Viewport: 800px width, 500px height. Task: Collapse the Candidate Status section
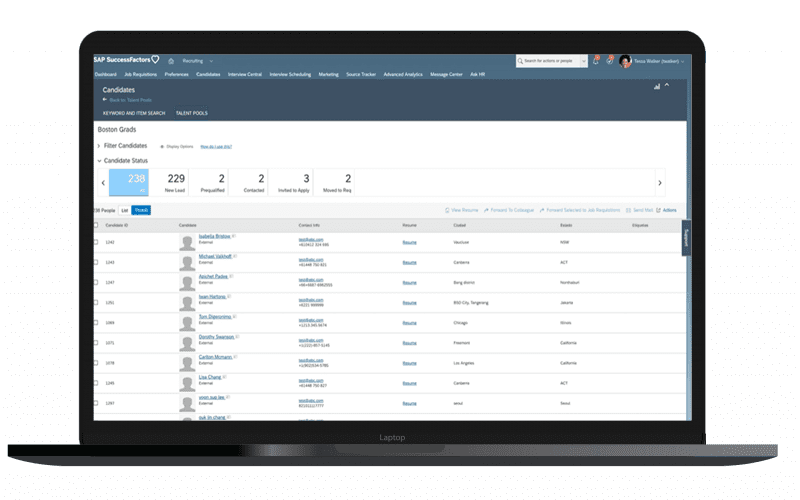click(100, 160)
